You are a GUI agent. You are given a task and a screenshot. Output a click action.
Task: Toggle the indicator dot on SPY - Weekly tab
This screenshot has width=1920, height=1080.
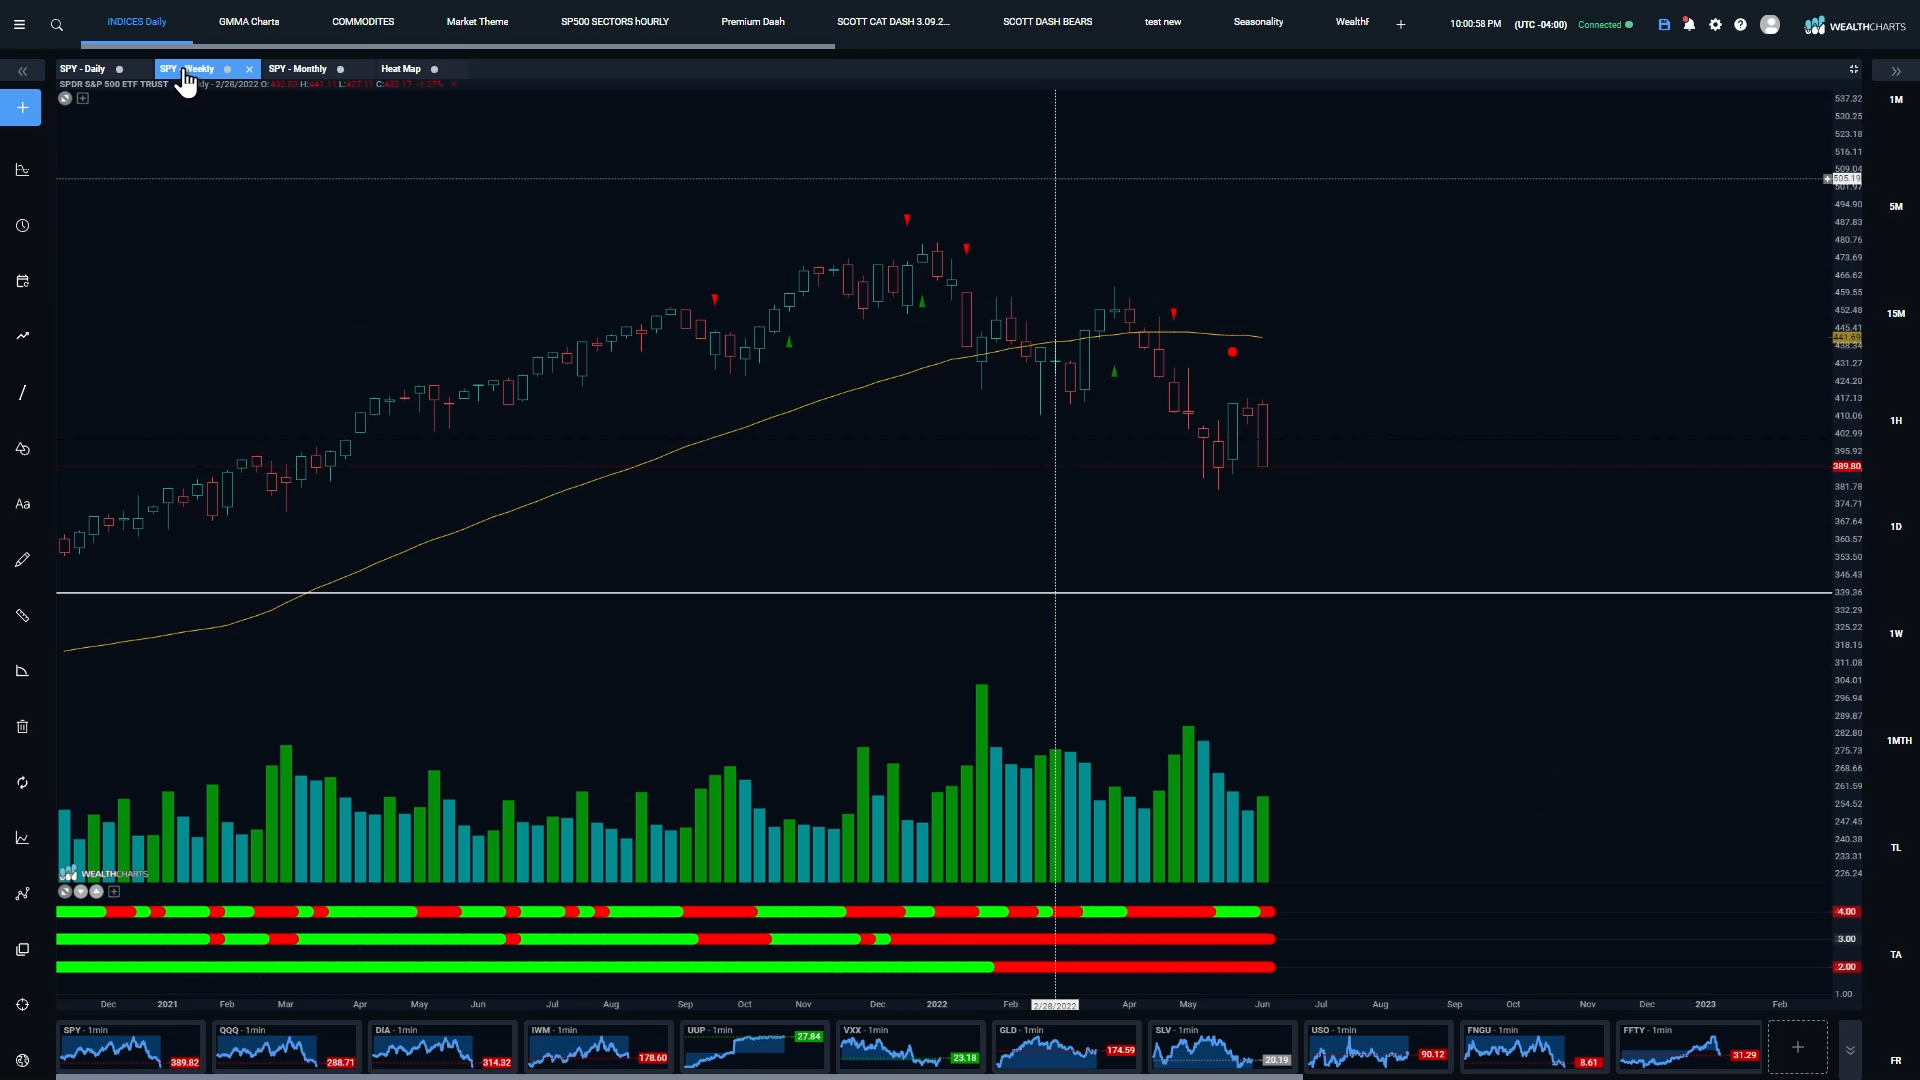(x=228, y=69)
